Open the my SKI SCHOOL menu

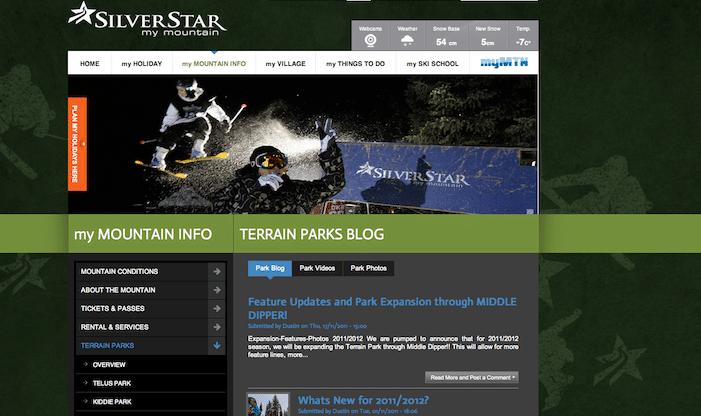[x=432, y=63]
